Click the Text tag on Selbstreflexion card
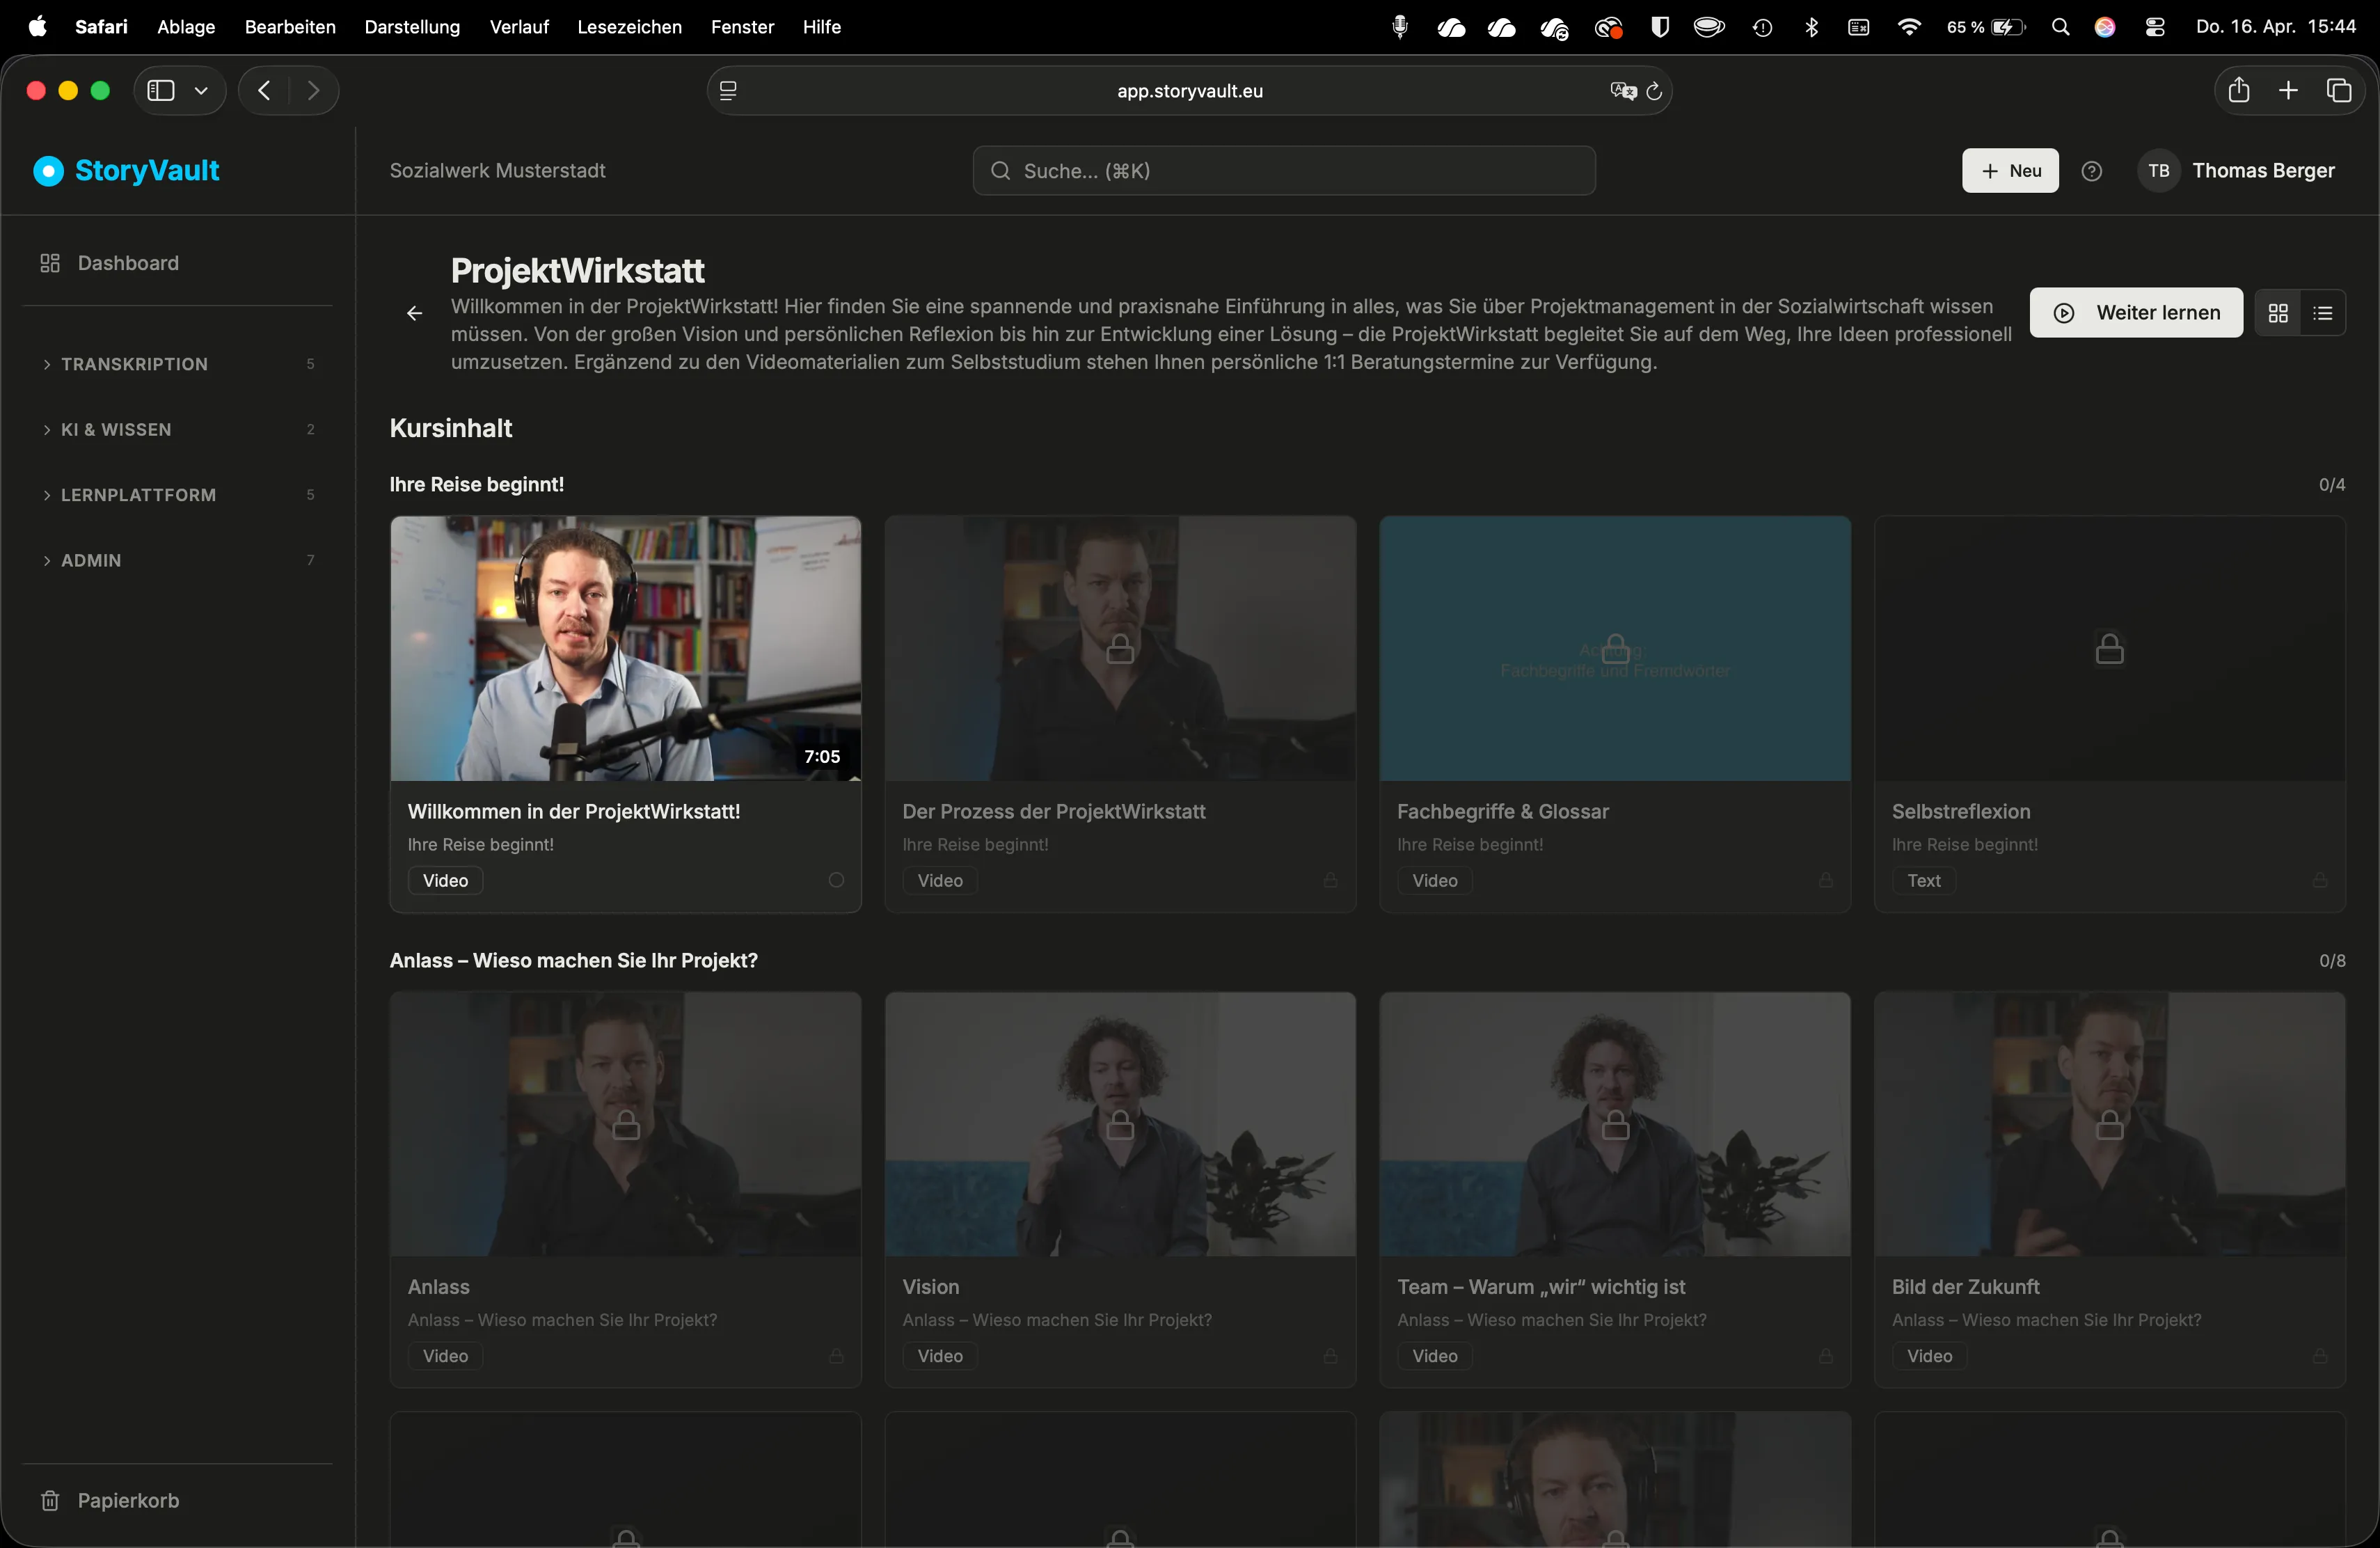 click(1923, 881)
